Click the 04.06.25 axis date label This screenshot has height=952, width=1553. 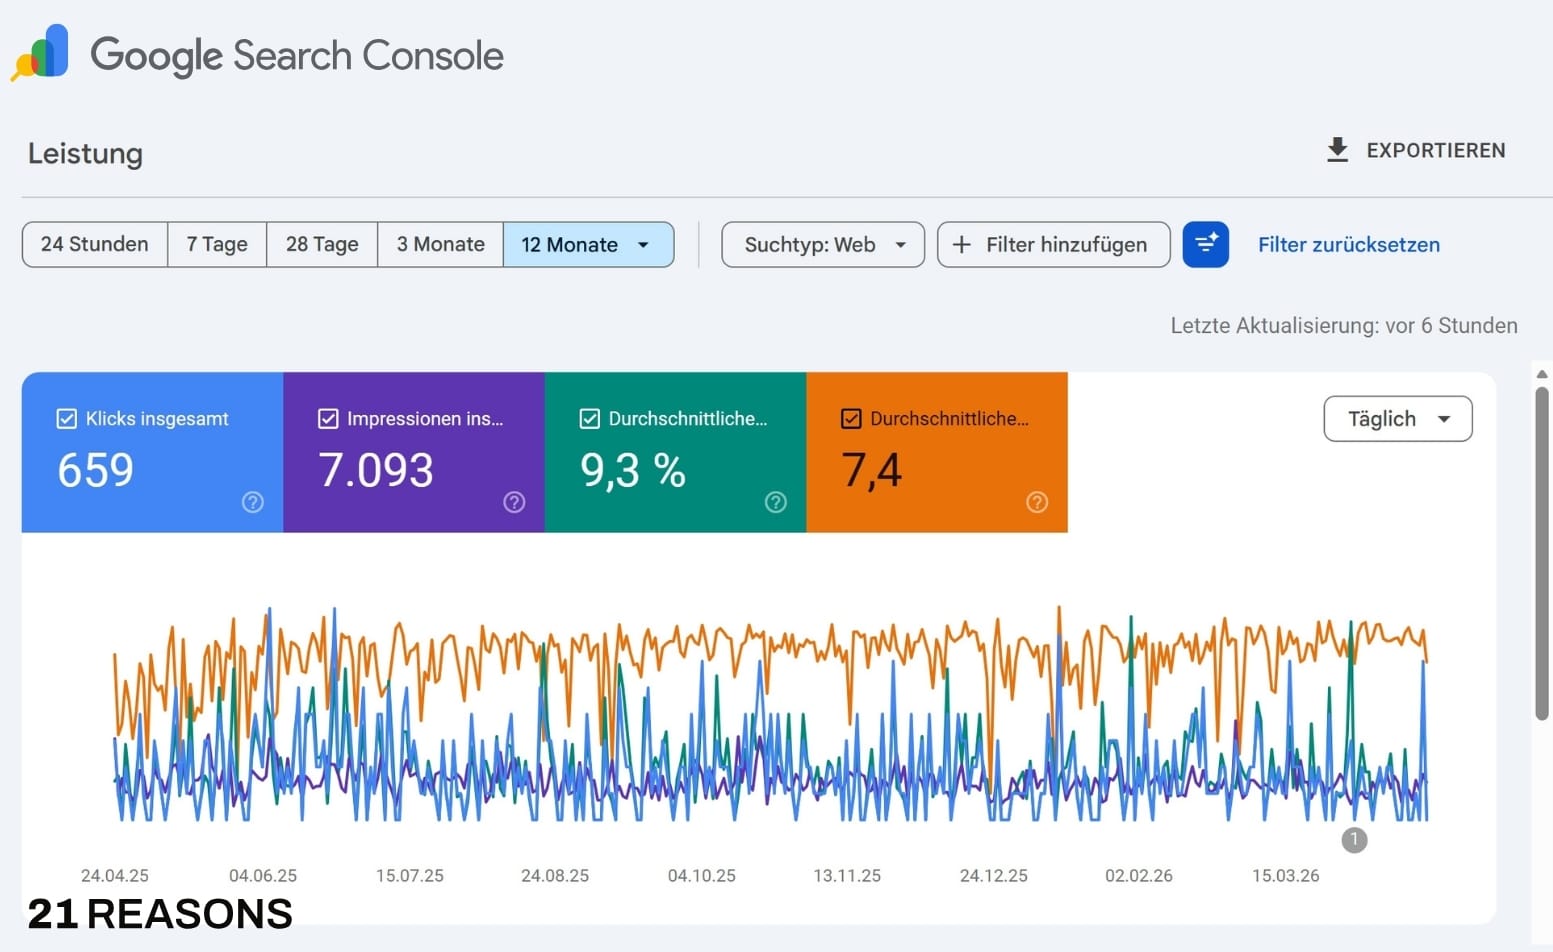[x=263, y=876]
